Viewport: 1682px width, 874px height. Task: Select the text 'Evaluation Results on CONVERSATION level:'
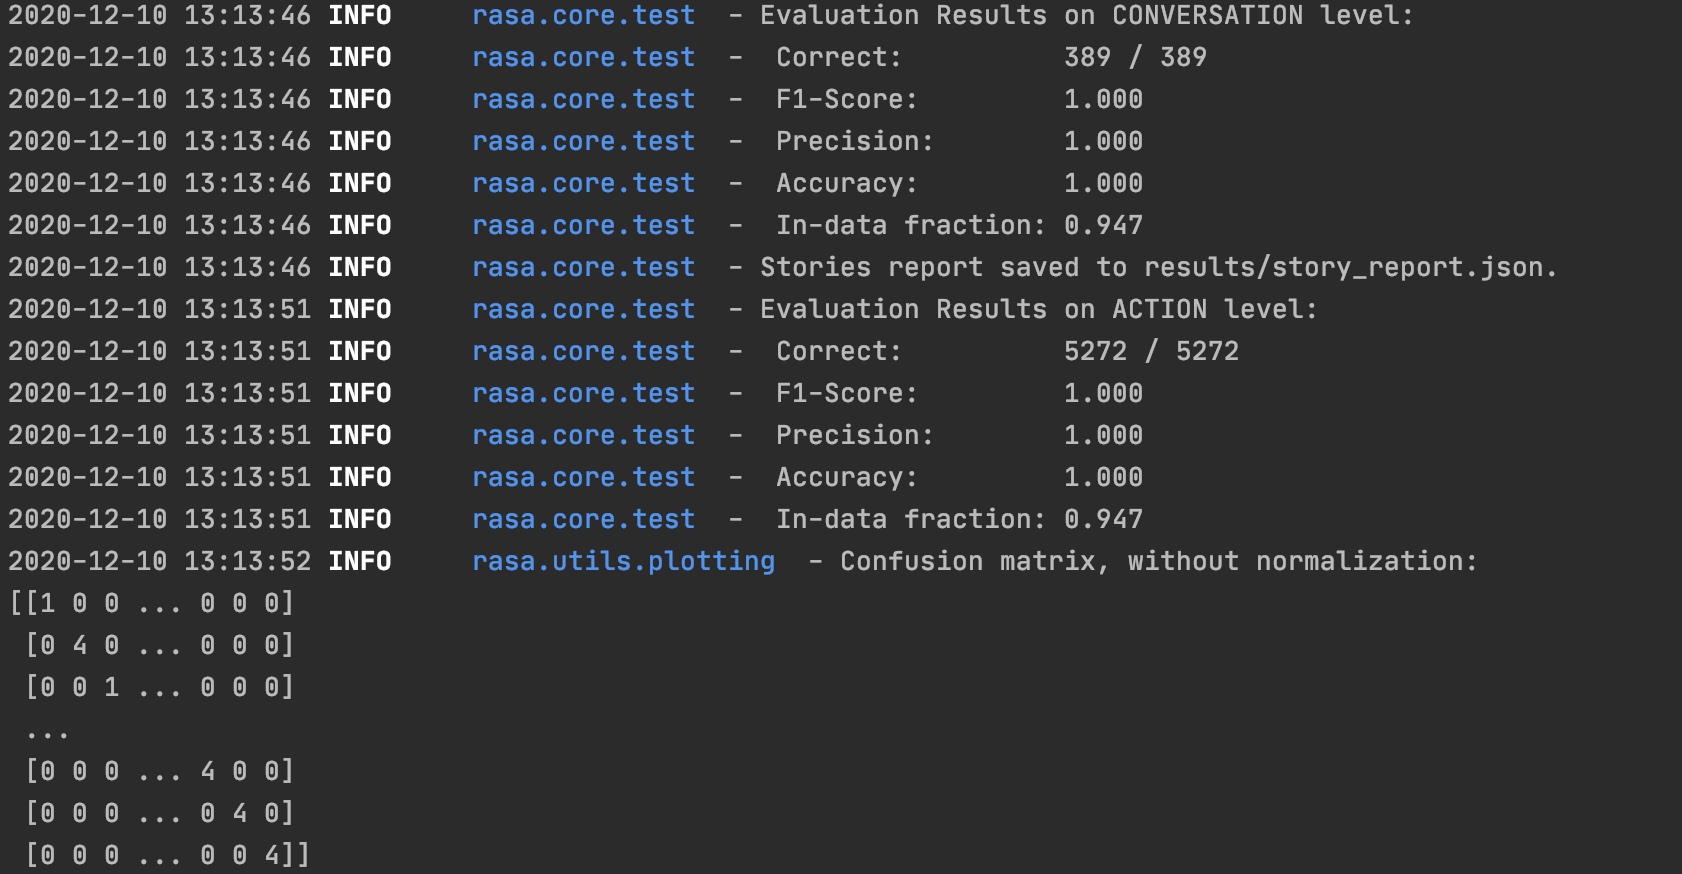pyautogui.click(x=1087, y=15)
